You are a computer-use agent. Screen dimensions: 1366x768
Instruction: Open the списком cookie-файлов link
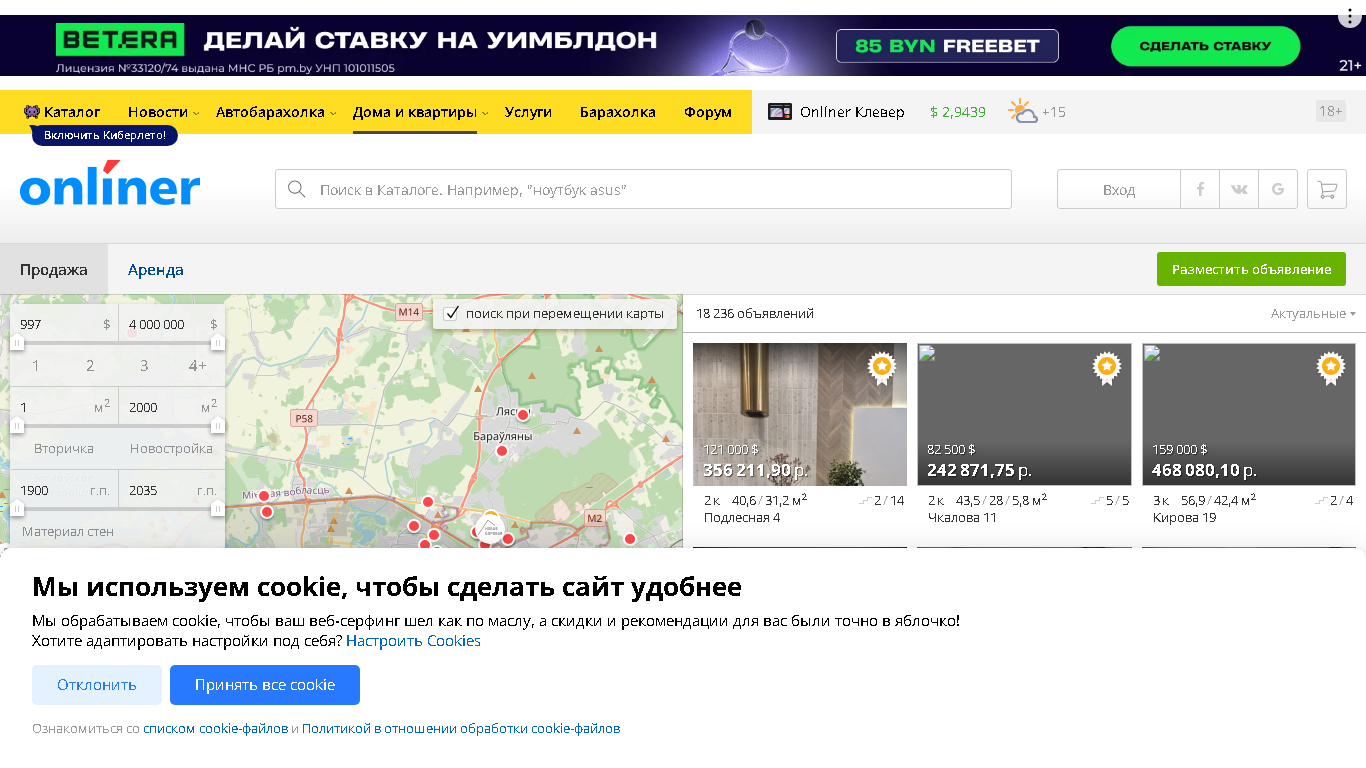[x=216, y=729]
